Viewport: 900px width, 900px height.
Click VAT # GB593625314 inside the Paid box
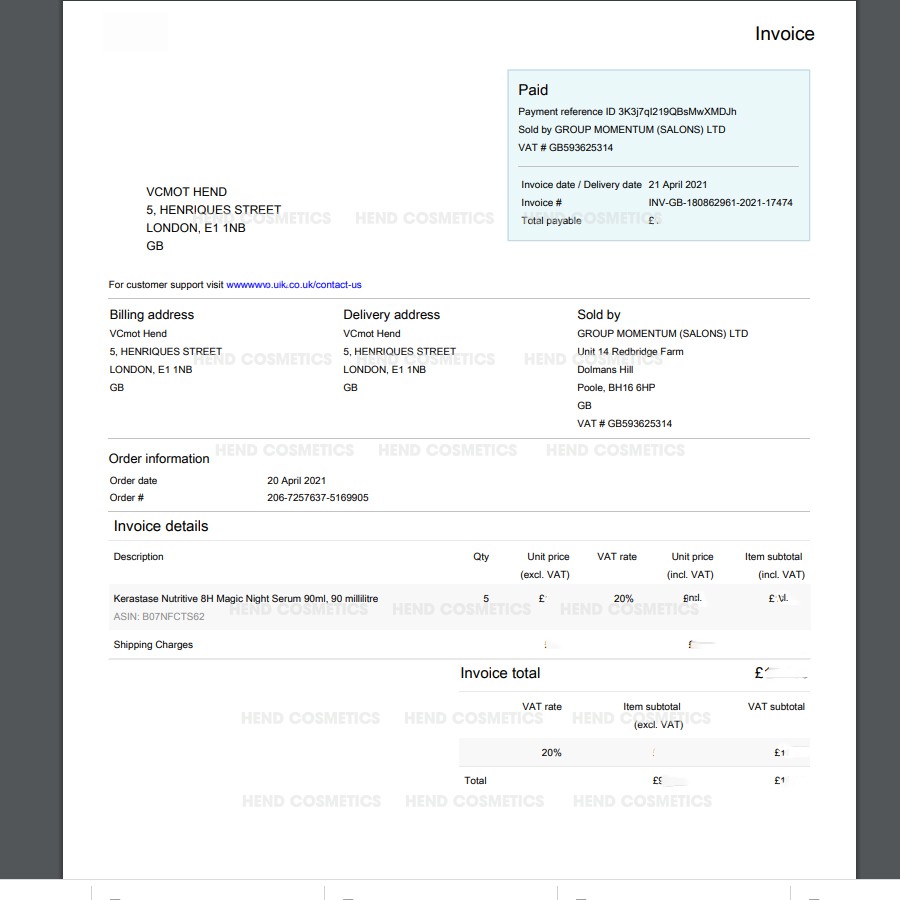tap(565, 148)
